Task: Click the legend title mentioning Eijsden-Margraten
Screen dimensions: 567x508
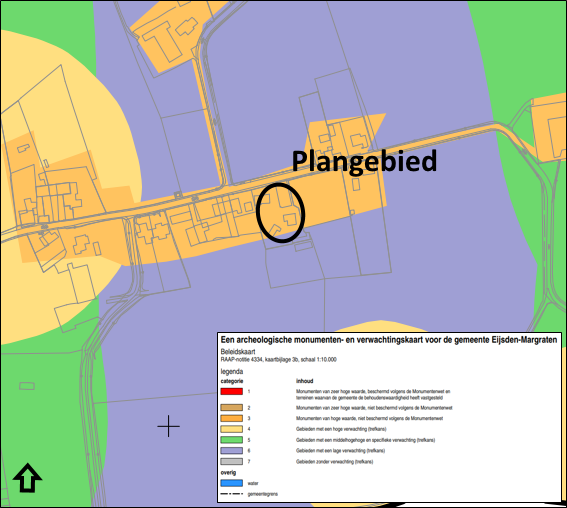Action: [389, 340]
